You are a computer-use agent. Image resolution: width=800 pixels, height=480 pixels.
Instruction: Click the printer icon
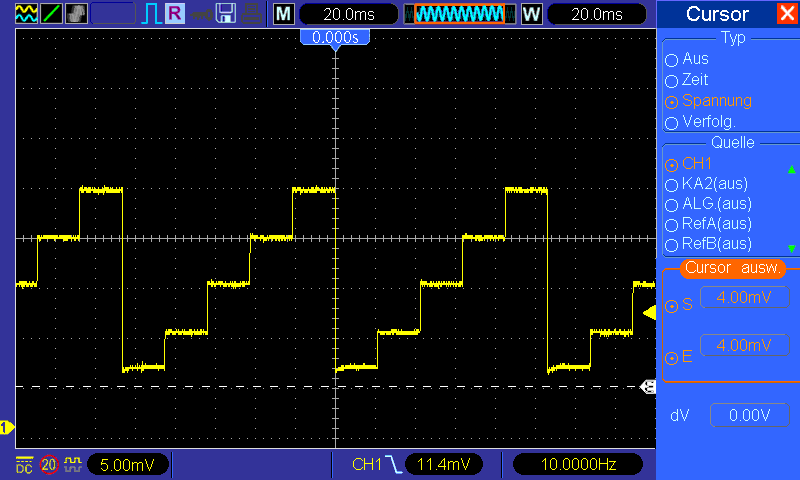[x=252, y=14]
